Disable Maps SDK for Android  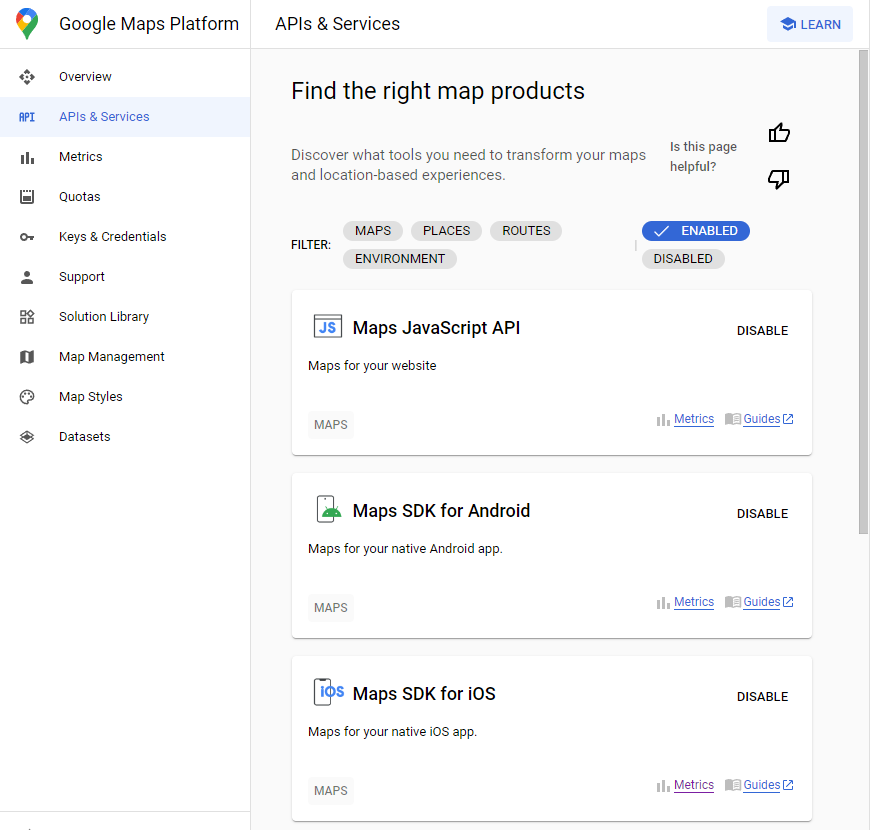[x=762, y=514]
